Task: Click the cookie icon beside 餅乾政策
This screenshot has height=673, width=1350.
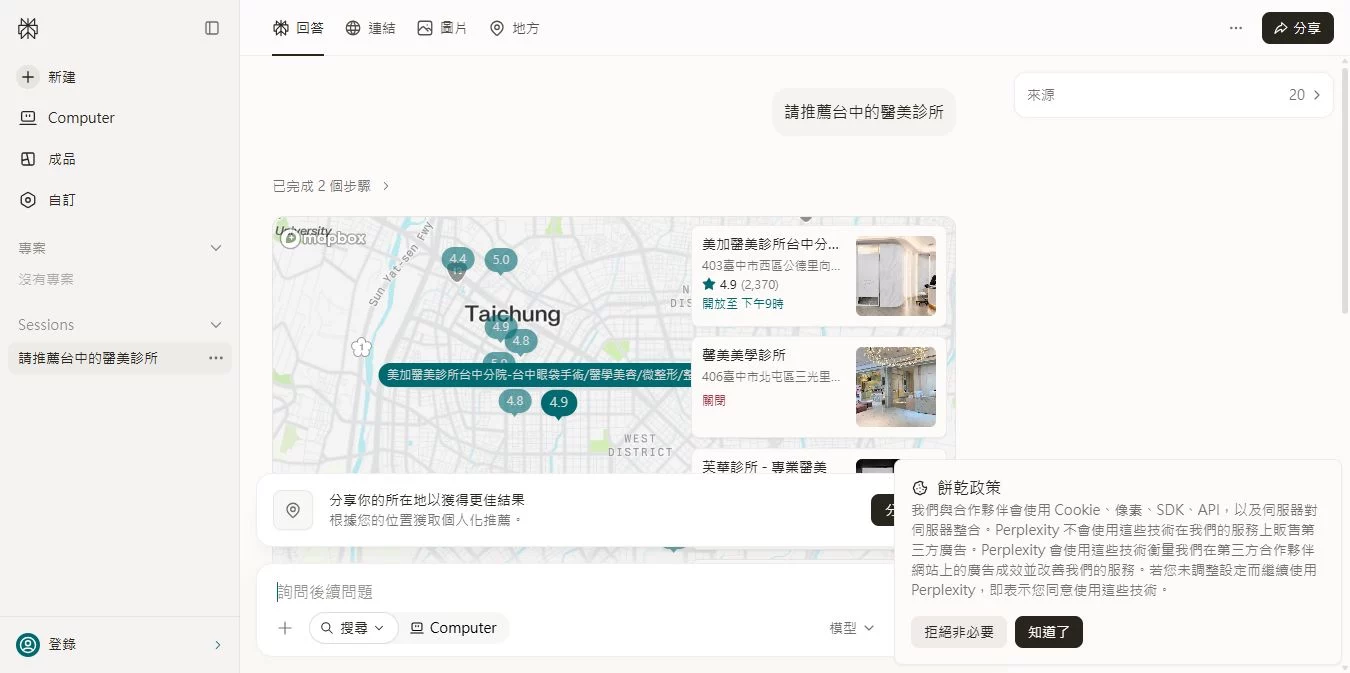Action: click(920, 488)
